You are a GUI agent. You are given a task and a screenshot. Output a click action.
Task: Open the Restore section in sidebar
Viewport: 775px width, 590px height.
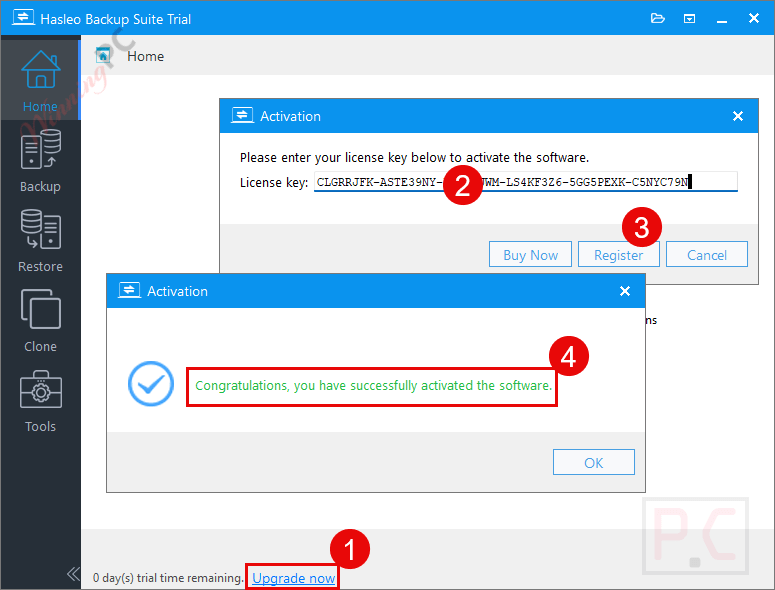40,241
